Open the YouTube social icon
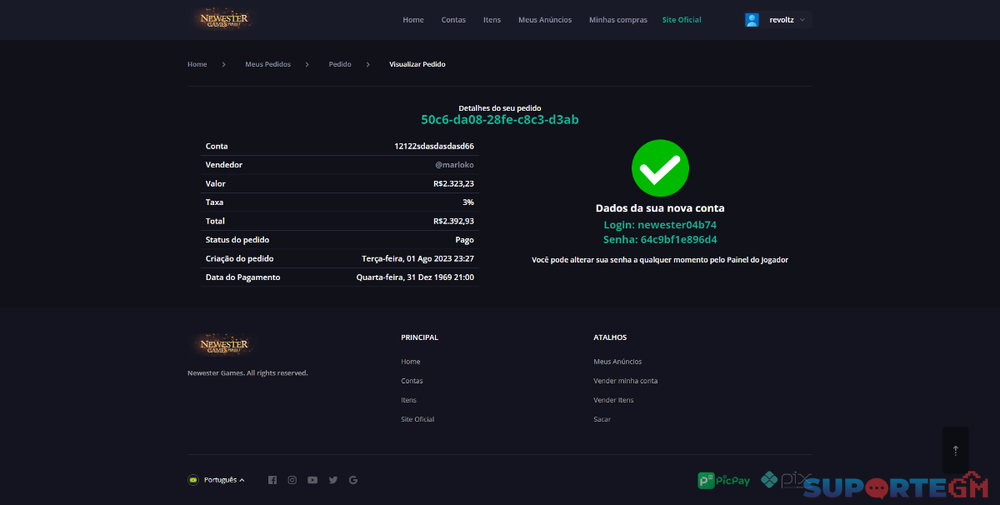1000x505 pixels. click(313, 480)
